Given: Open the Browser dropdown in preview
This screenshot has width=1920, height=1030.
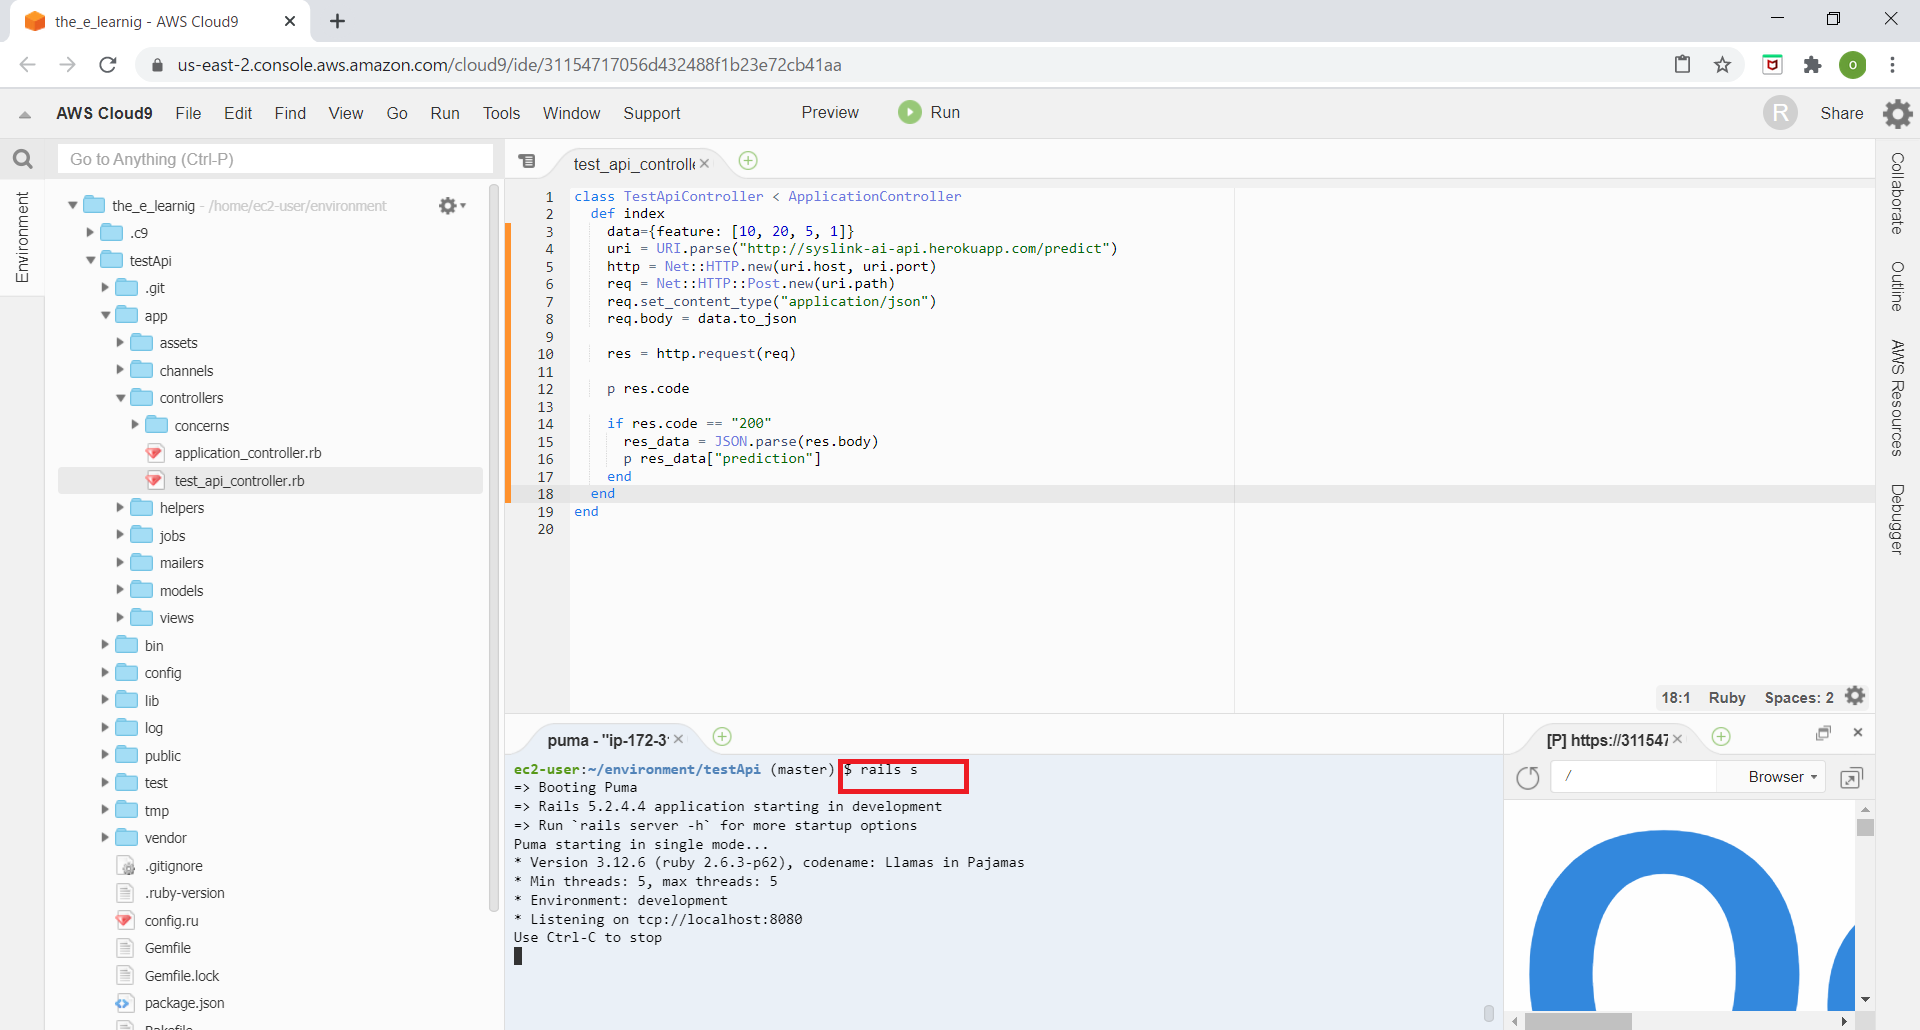Looking at the screenshot, I should point(1782,777).
